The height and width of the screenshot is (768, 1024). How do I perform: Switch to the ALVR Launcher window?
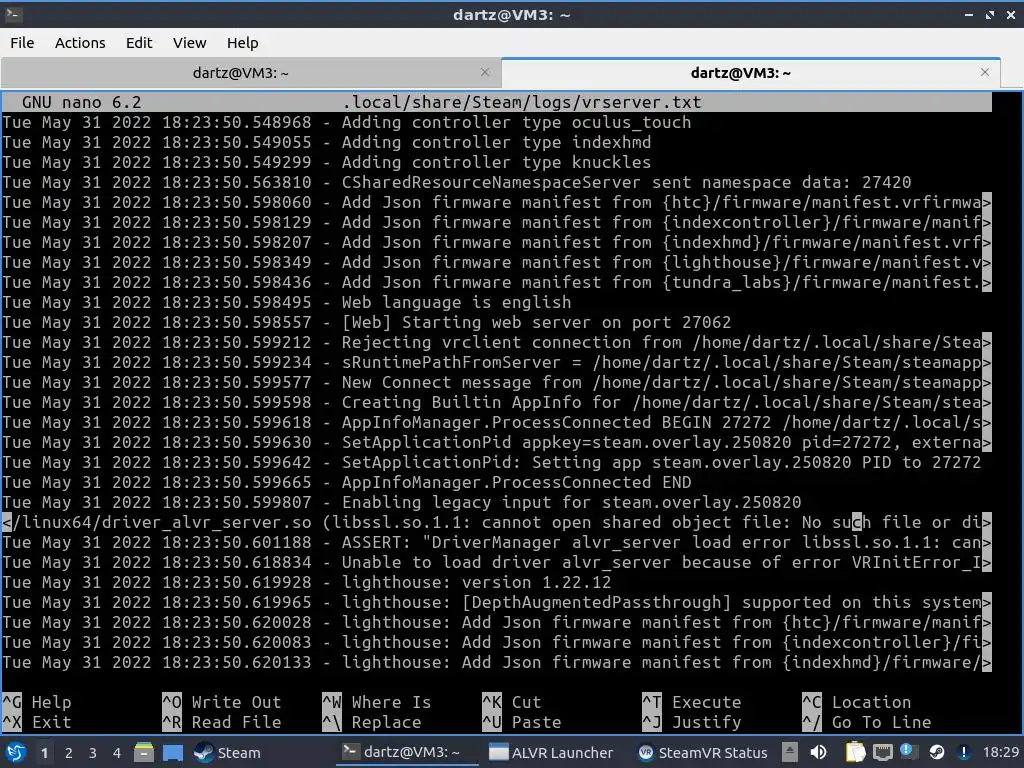click(552, 752)
